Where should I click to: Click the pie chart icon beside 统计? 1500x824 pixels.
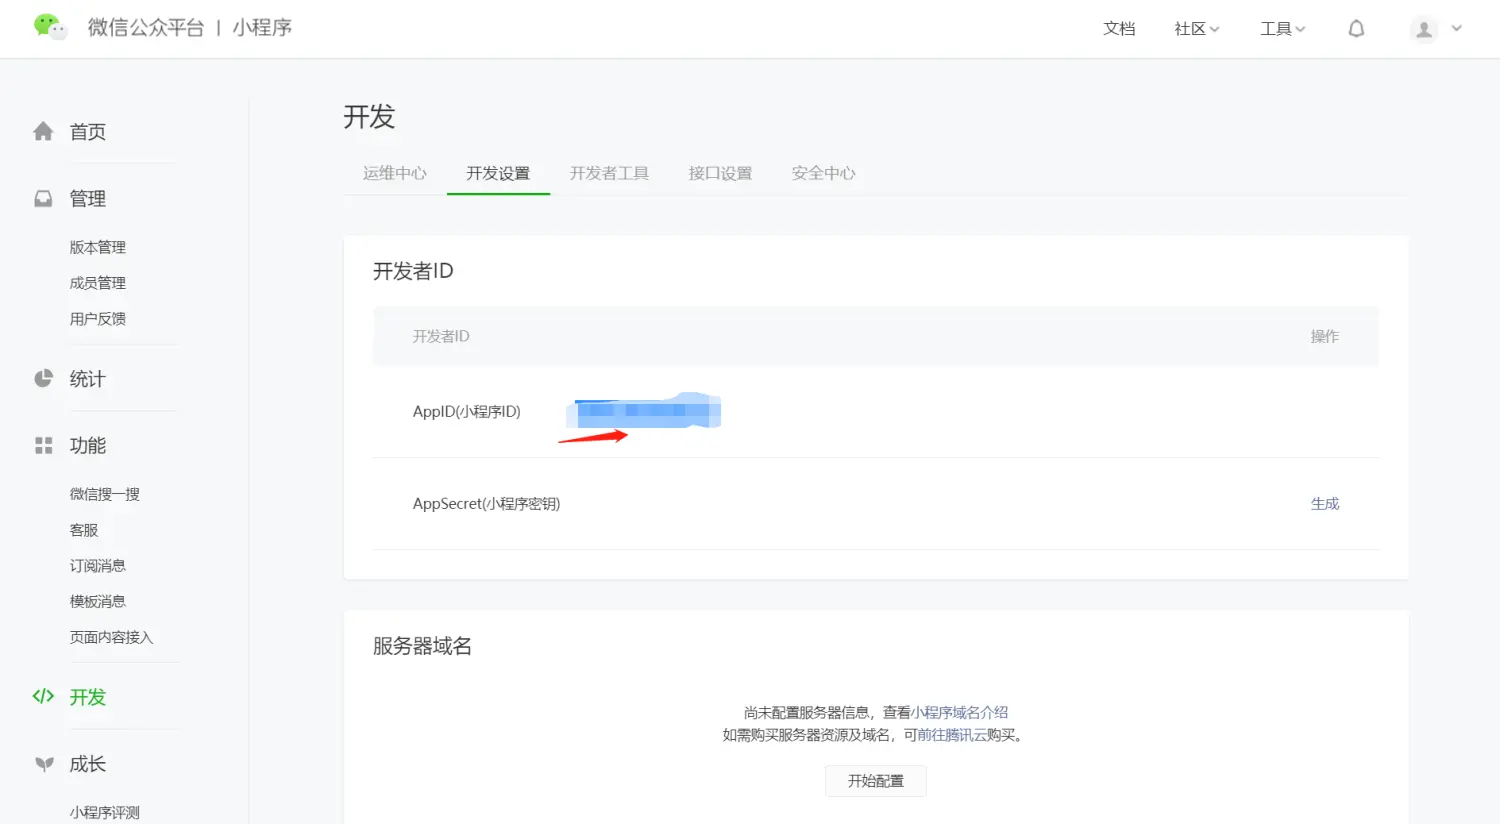point(43,378)
